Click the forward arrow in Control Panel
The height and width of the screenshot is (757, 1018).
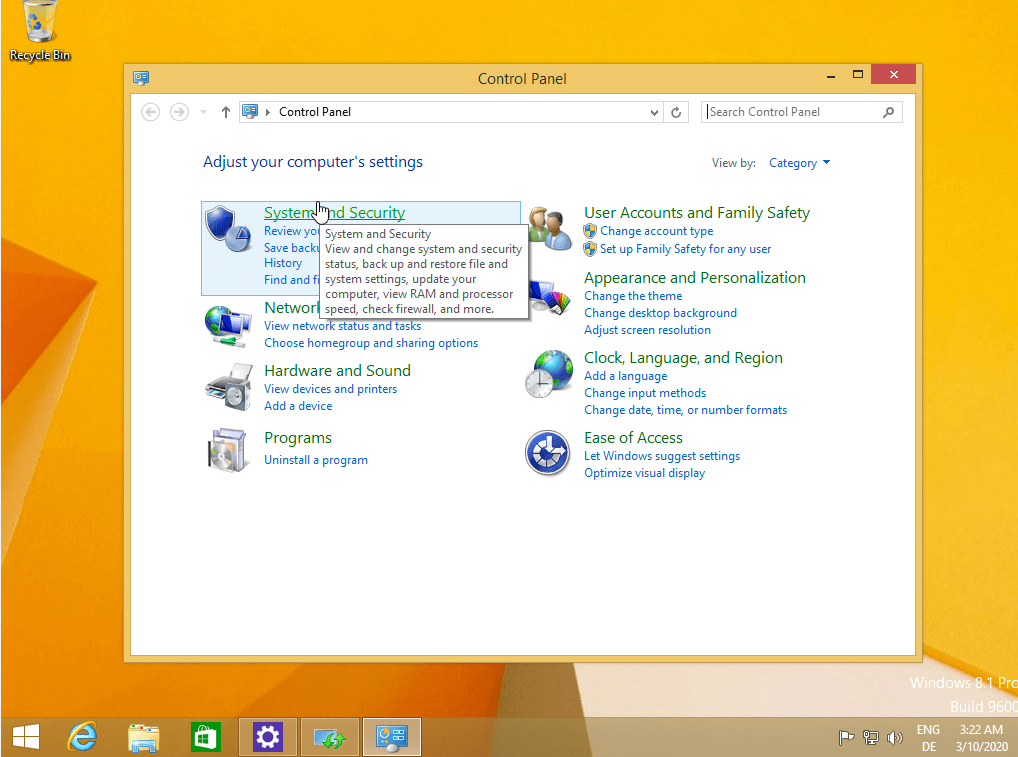point(179,112)
